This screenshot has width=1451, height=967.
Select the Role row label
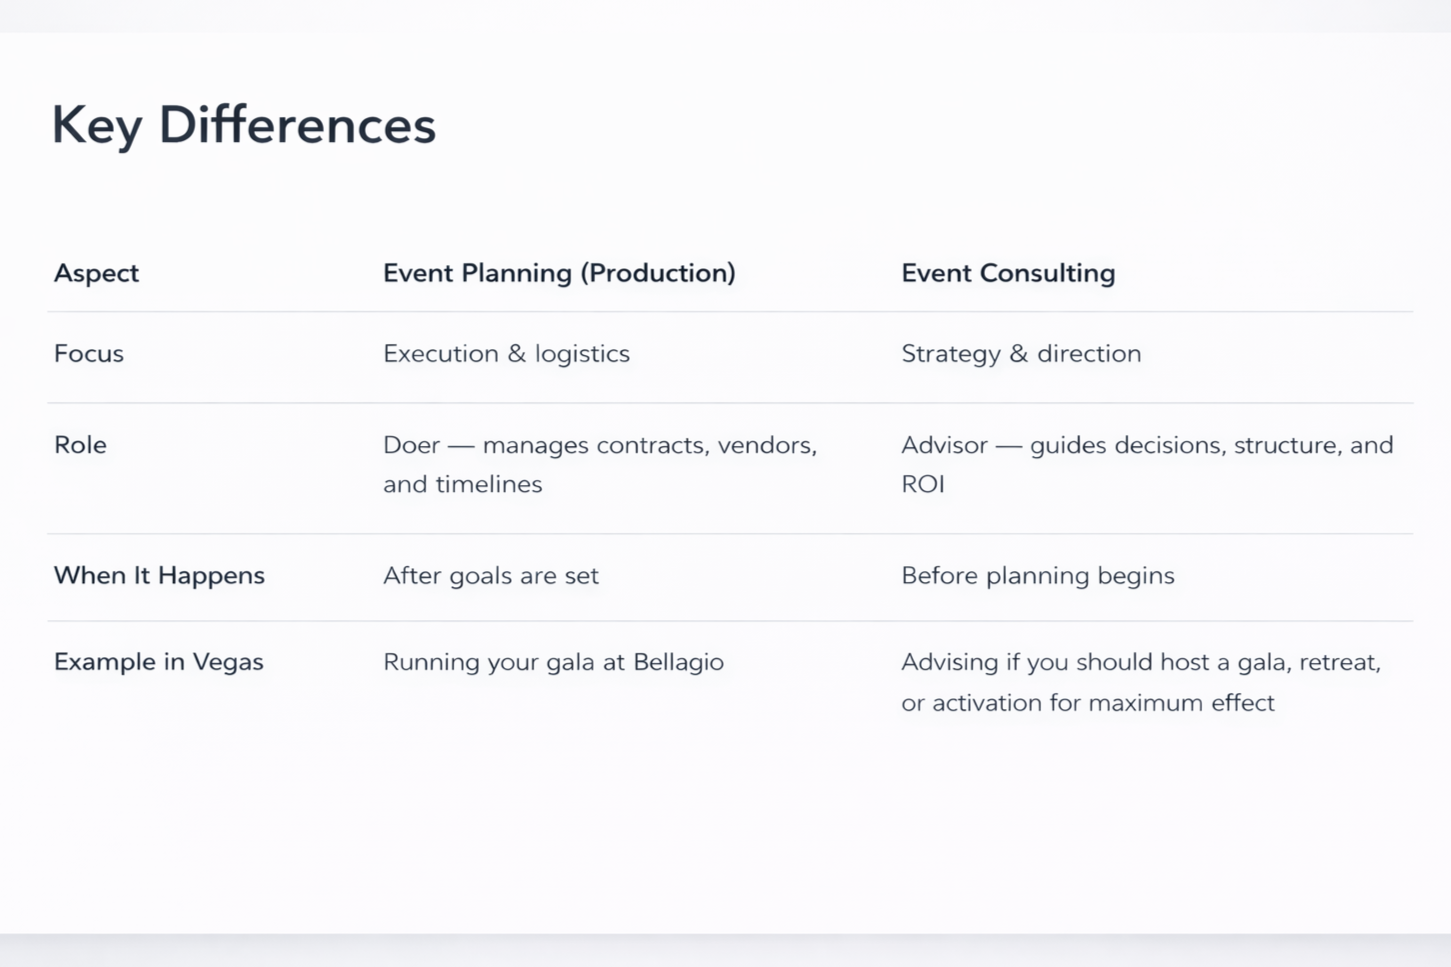coord(80,445)
